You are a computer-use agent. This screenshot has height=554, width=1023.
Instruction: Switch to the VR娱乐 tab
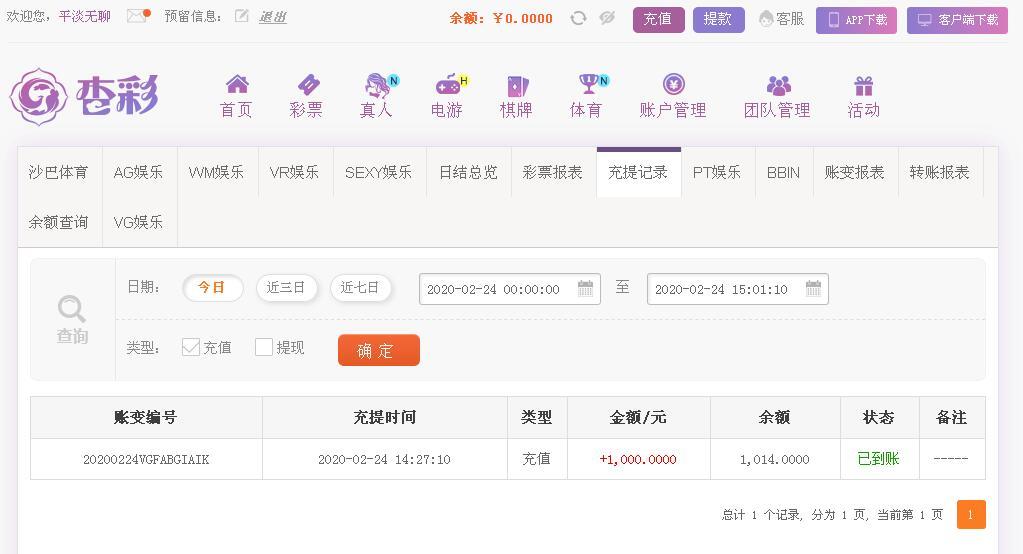click(x=295, y=172)
